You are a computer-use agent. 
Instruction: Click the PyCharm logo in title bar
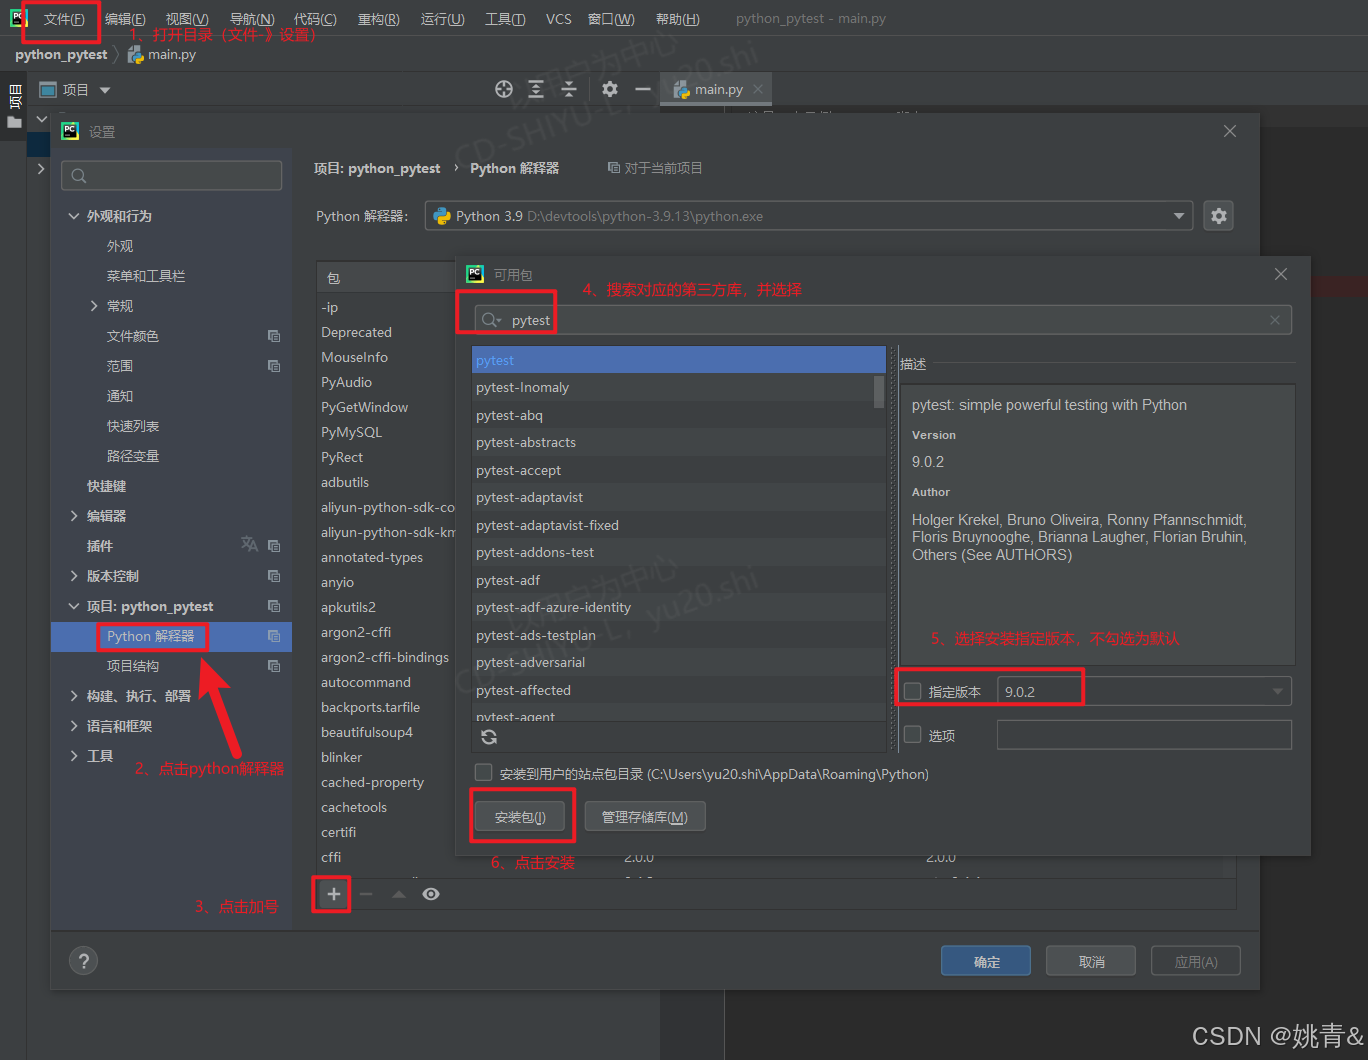pos(18,18)
